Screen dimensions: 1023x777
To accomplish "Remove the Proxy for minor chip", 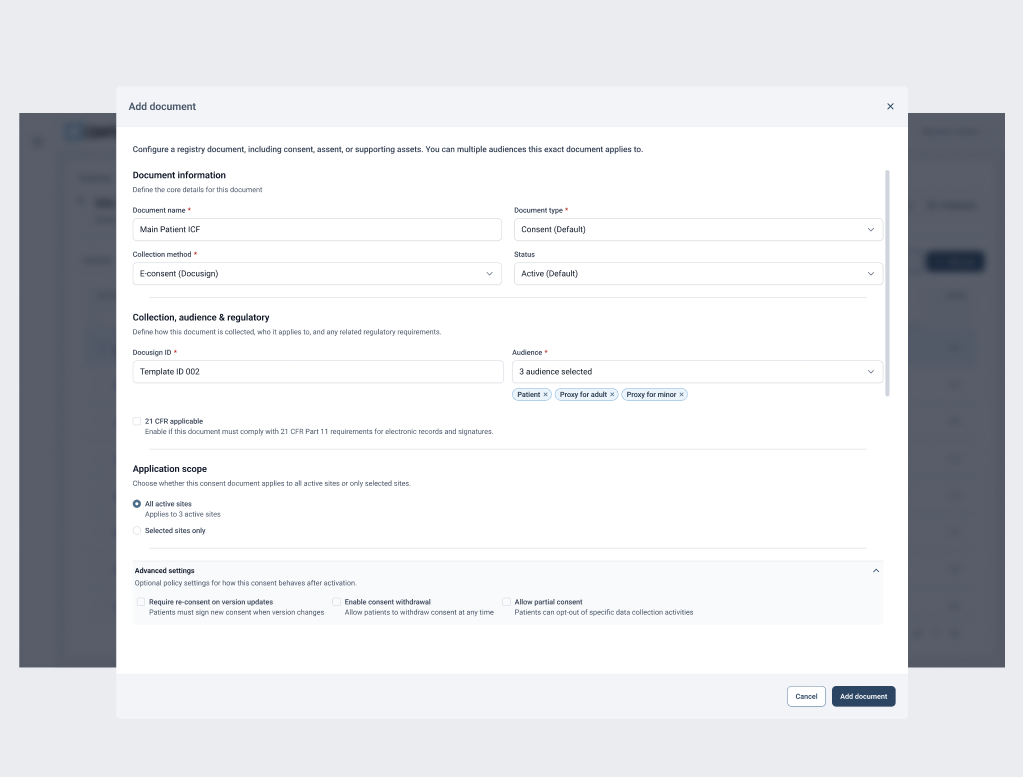I will coord(681,395).
